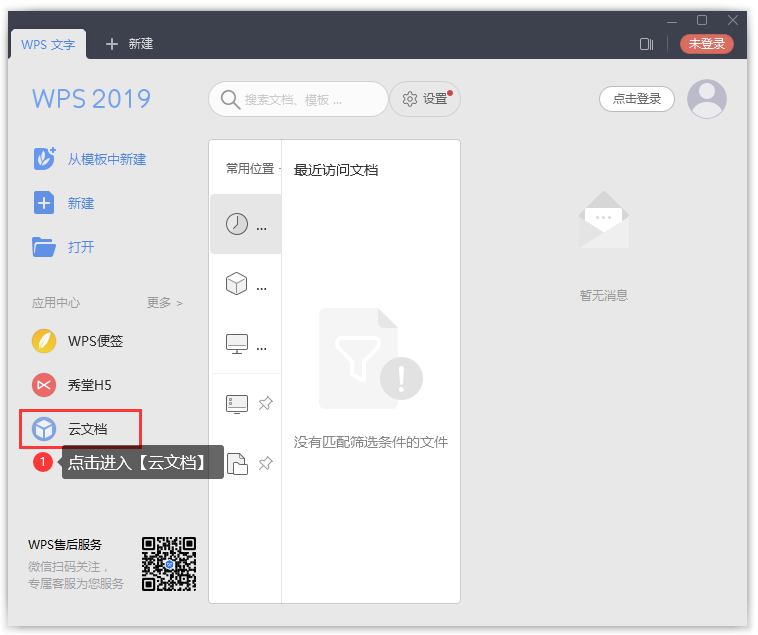758x635 pixels.
Task: Click the user avatar icon
Action: click(x=707, y=99)
